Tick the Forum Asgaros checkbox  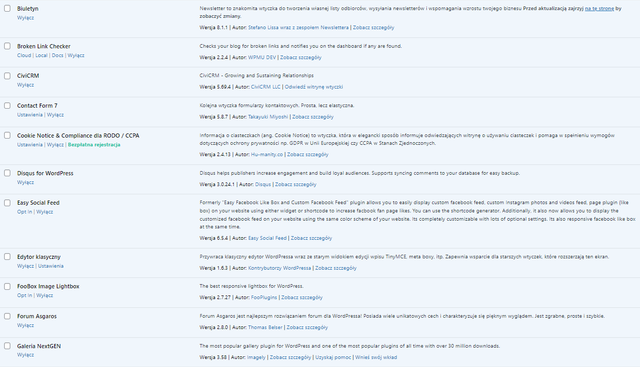coord(7,316)
